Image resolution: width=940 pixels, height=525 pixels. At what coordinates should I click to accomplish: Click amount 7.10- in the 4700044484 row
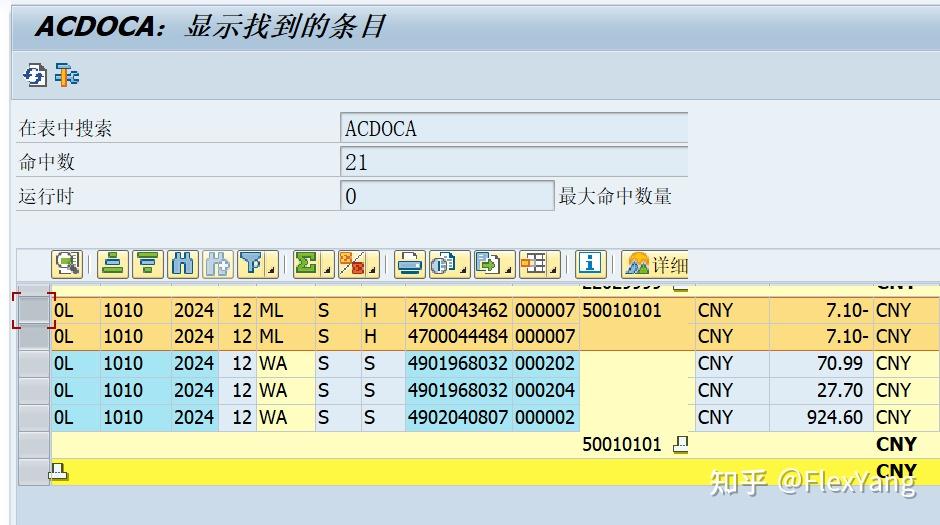pyautogui.click(x=846, y=337)
